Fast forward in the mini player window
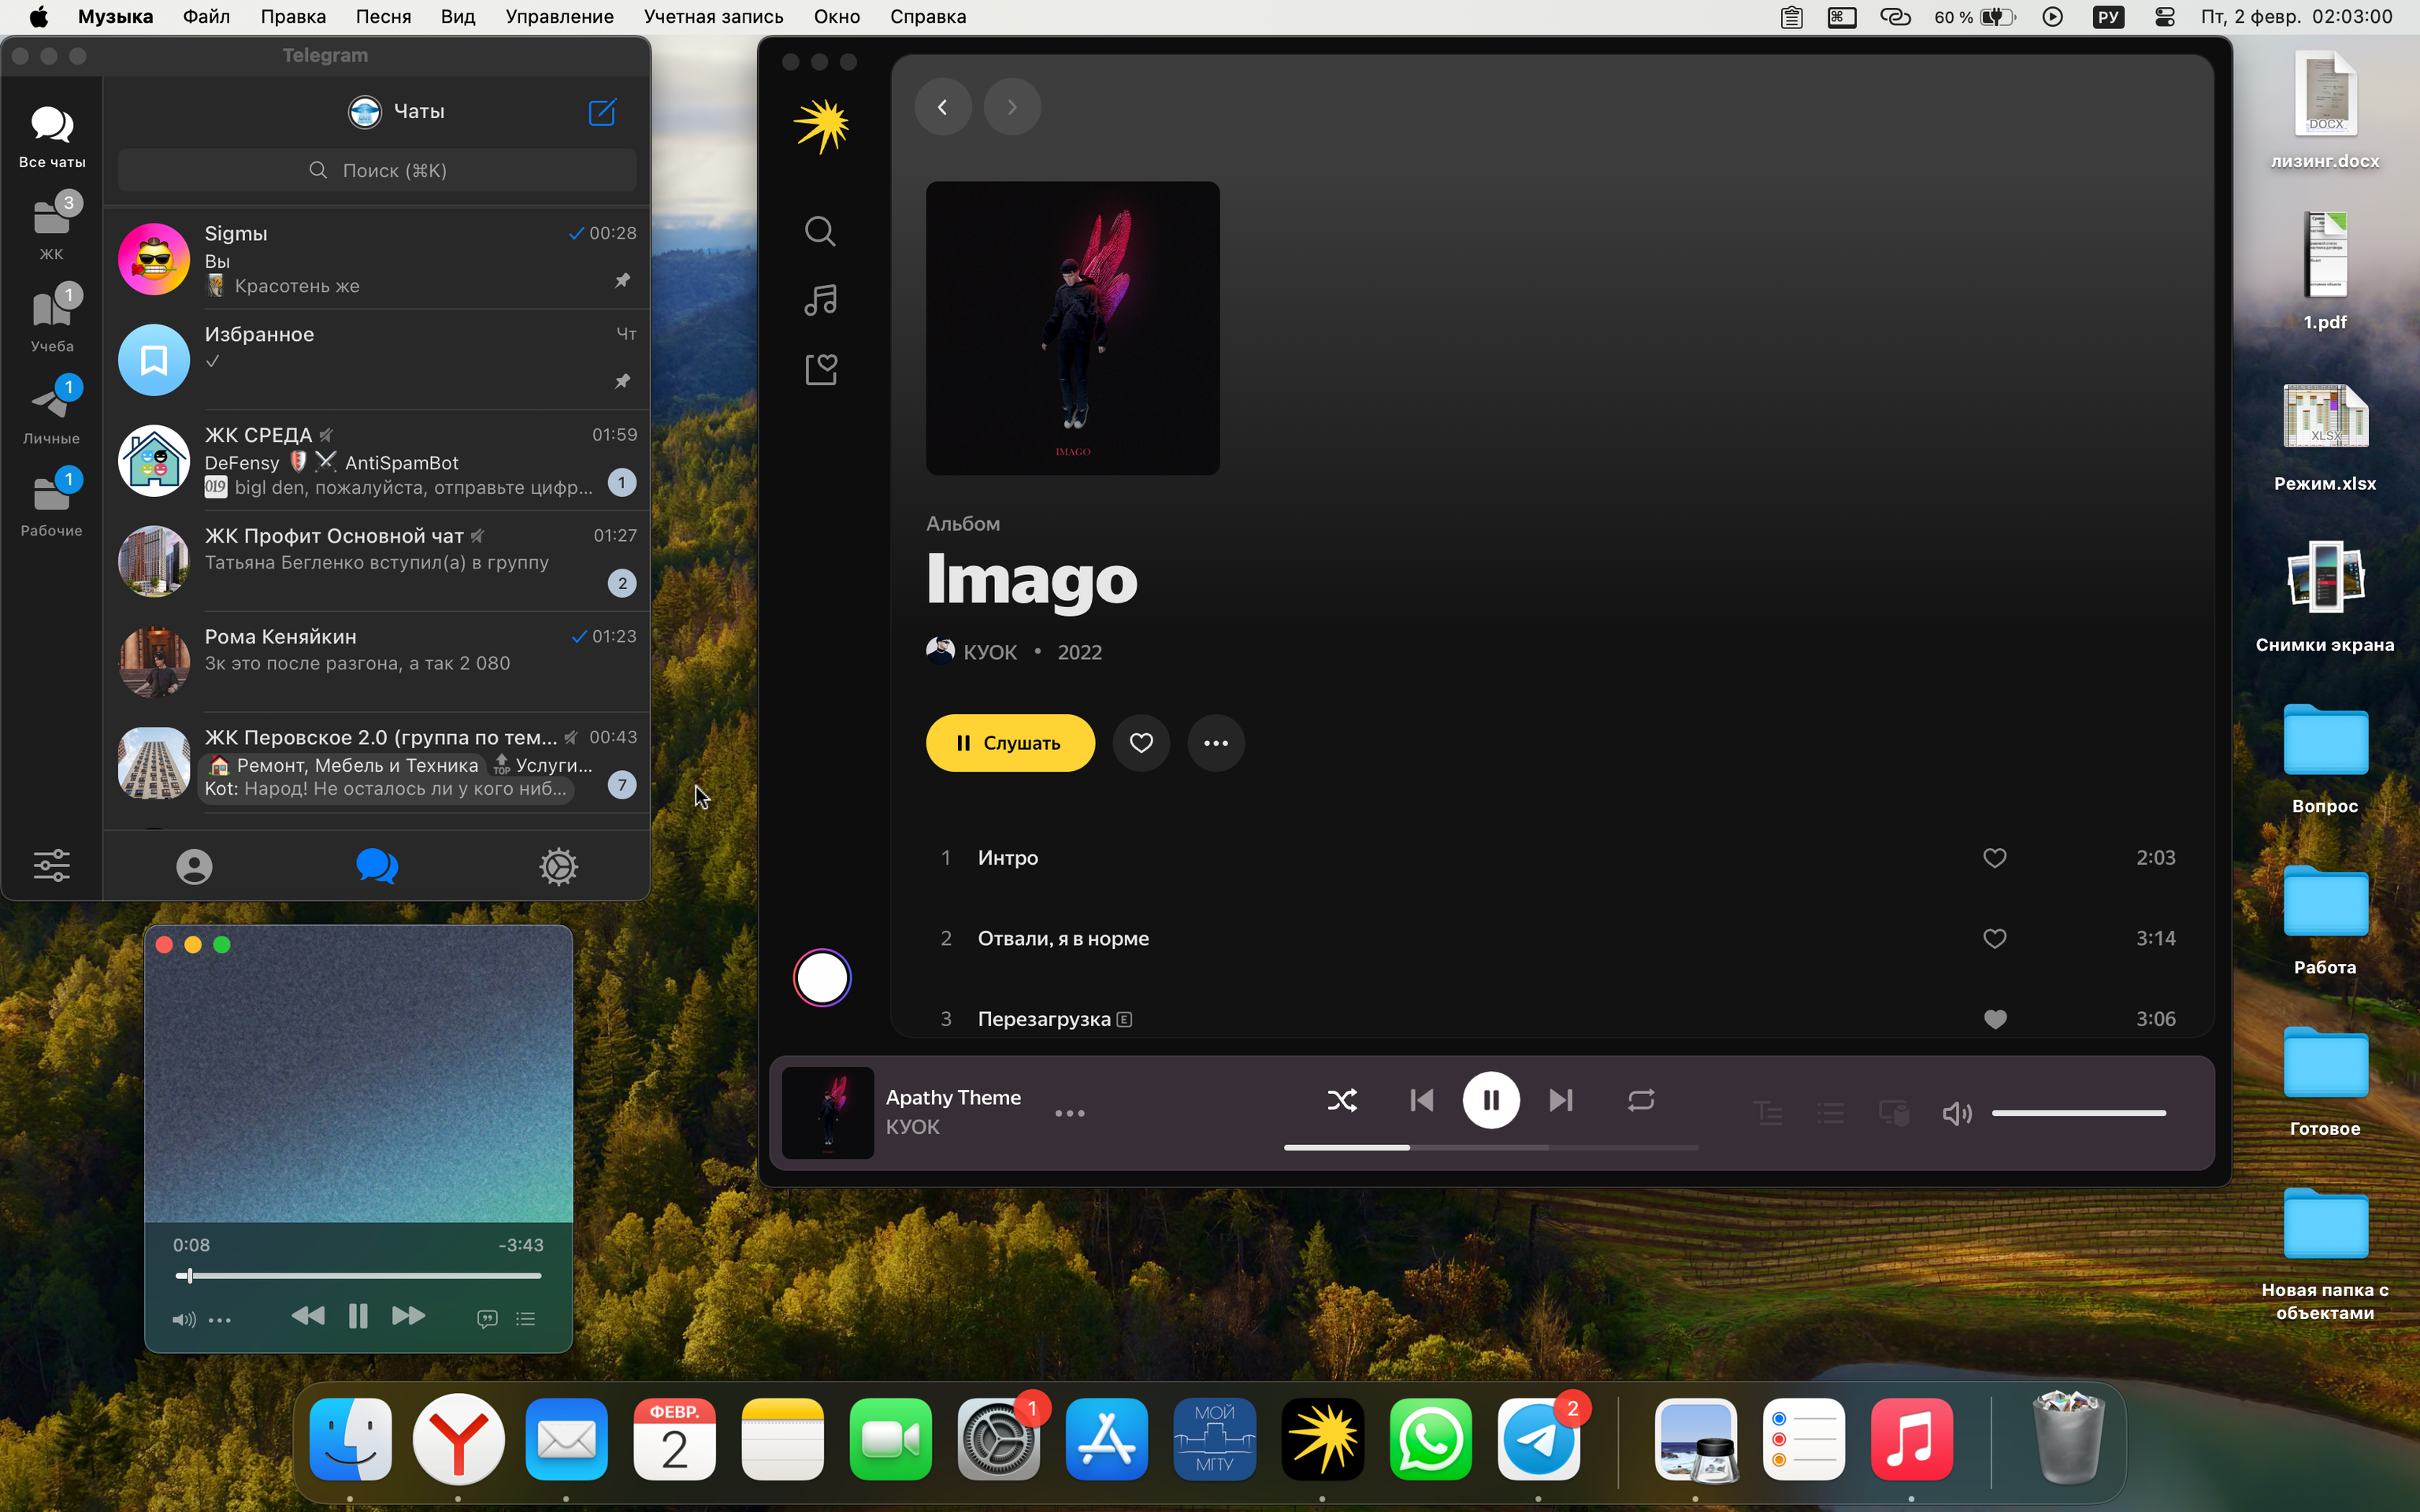Image resolution: width=2420 pixels, height=1512 pixels. click(x=408, y=1316)
